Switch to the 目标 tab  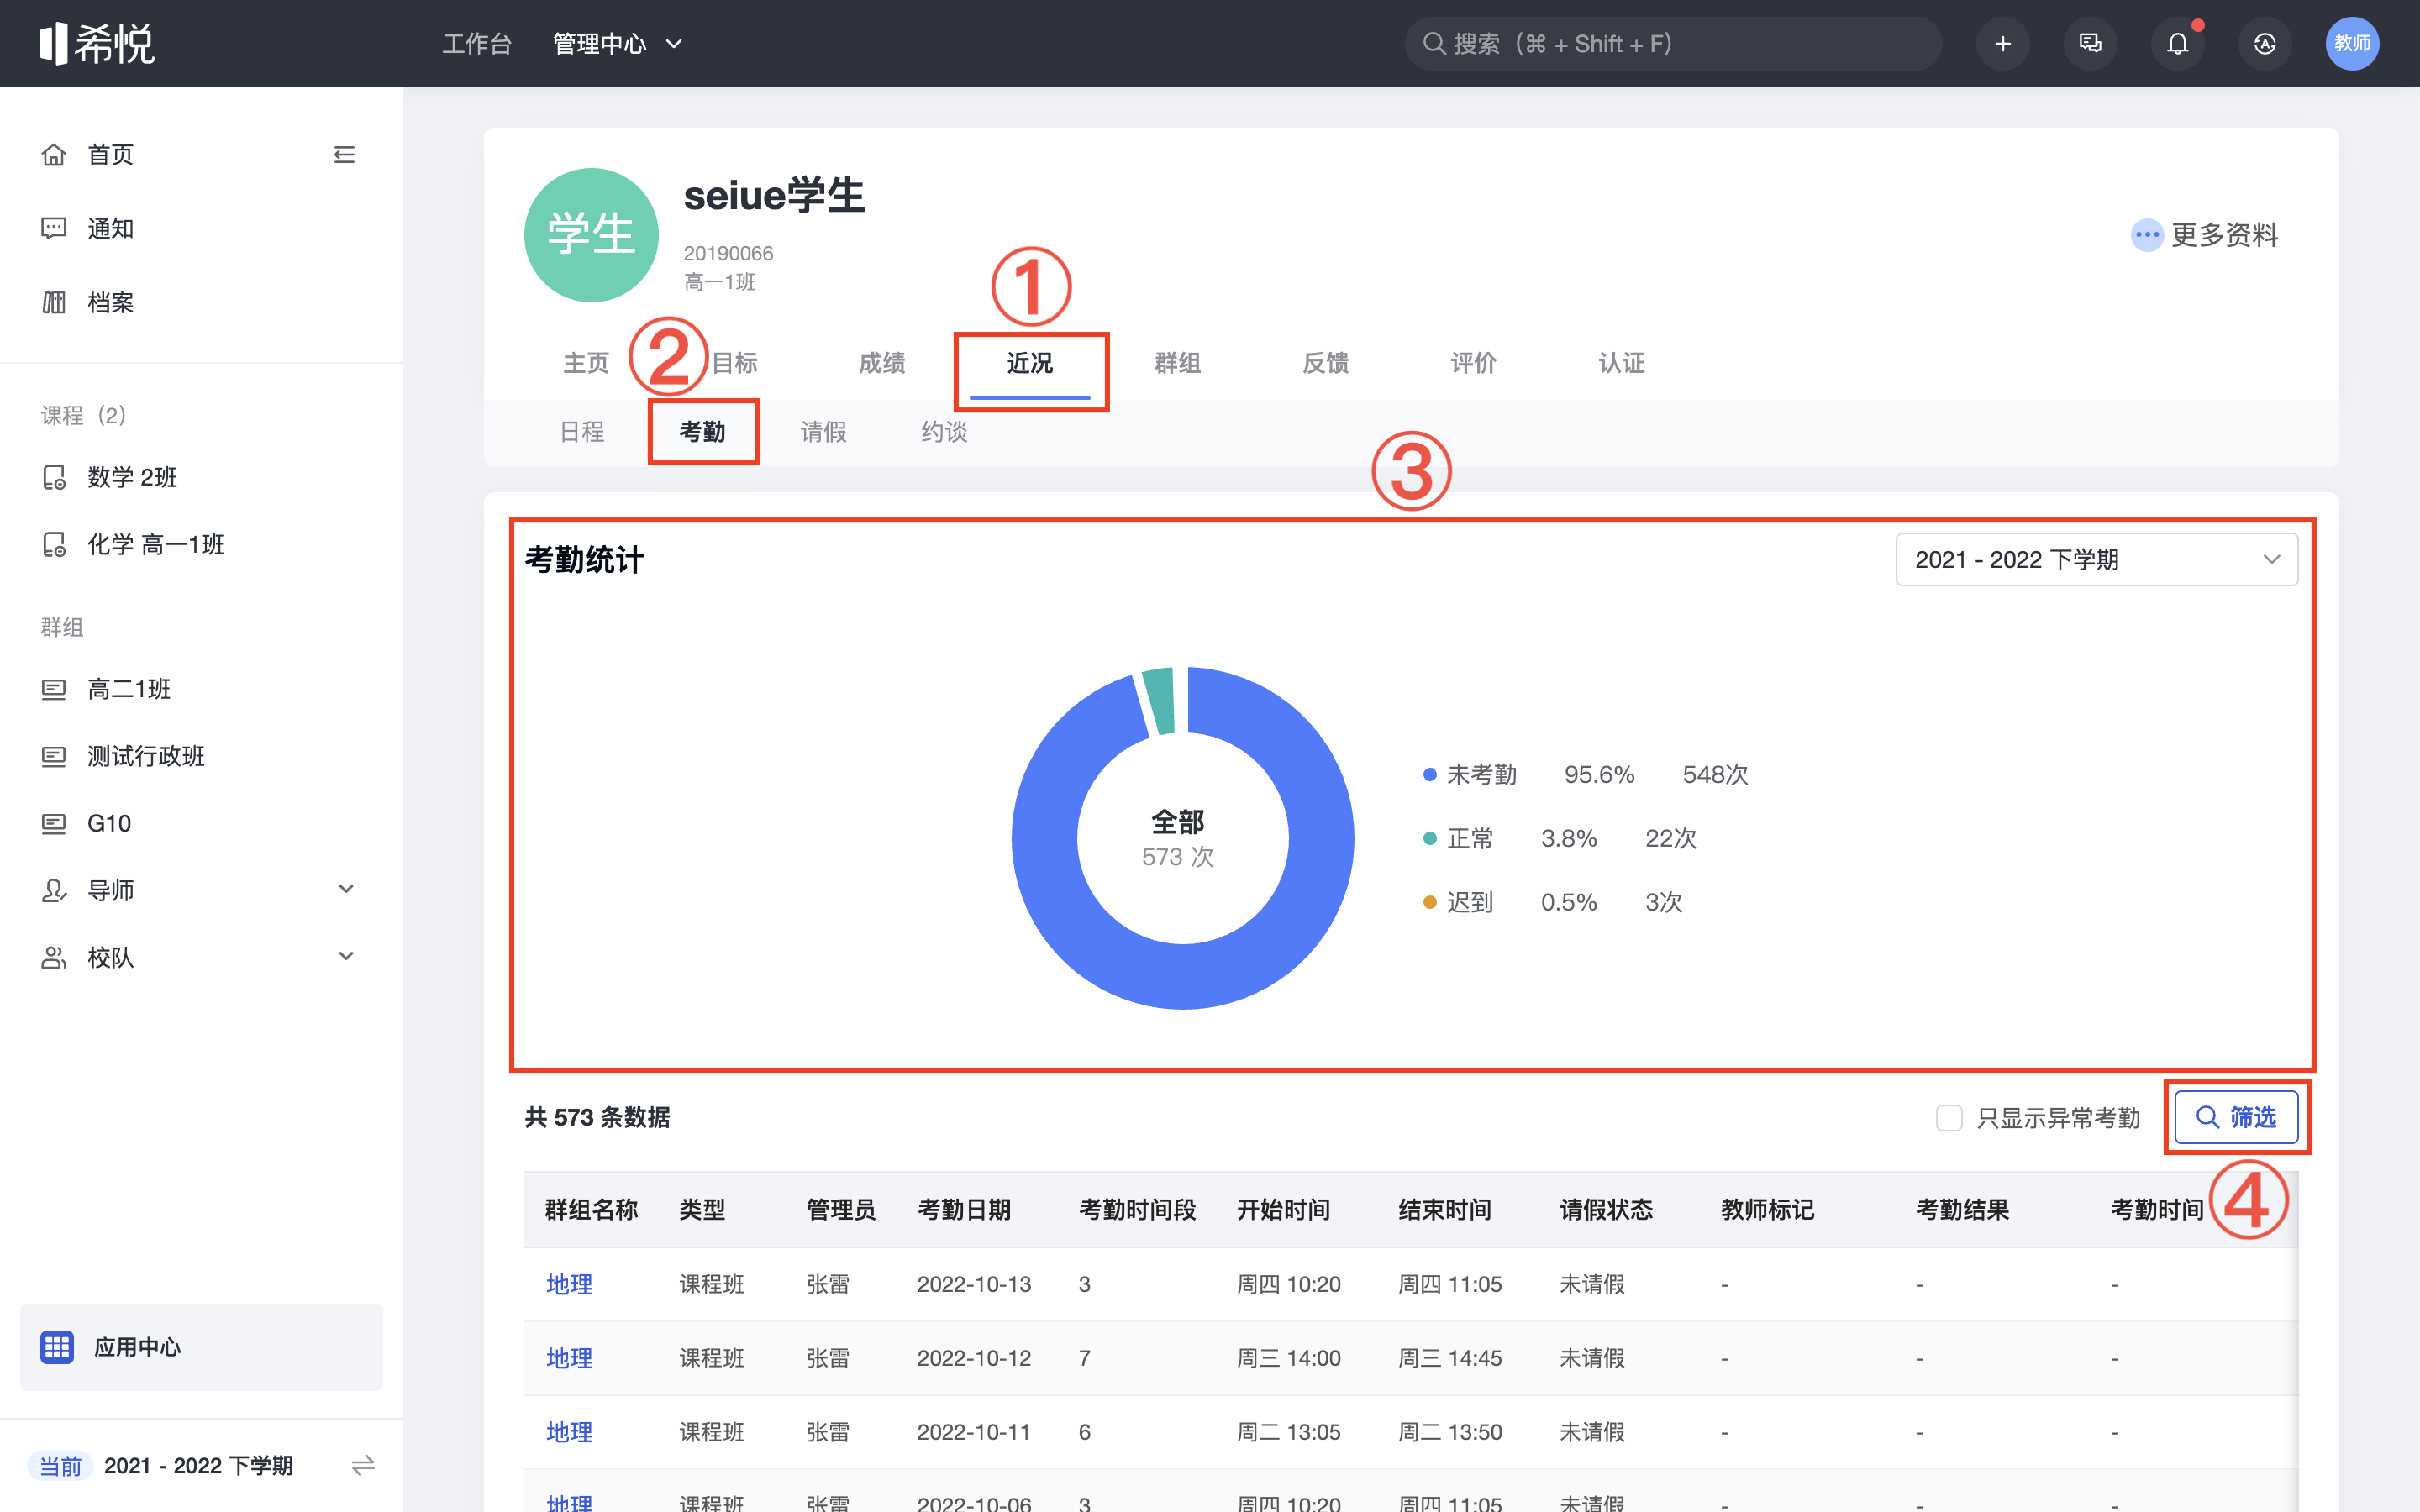coord(734,363)
